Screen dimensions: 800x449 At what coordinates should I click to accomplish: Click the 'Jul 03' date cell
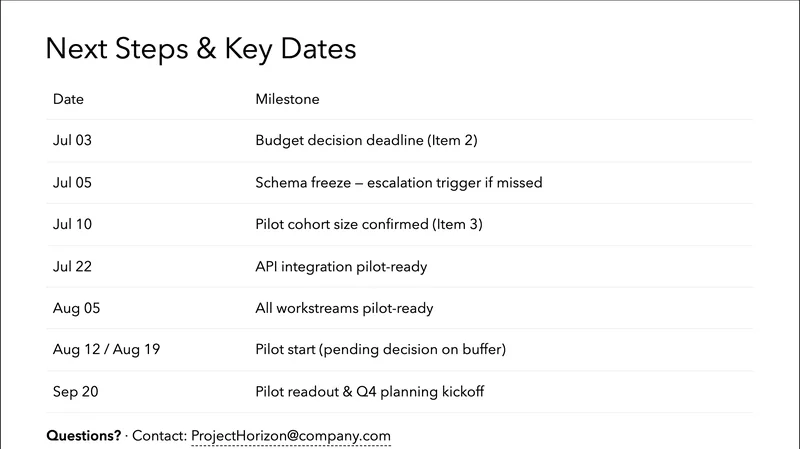tap(72, 141)
